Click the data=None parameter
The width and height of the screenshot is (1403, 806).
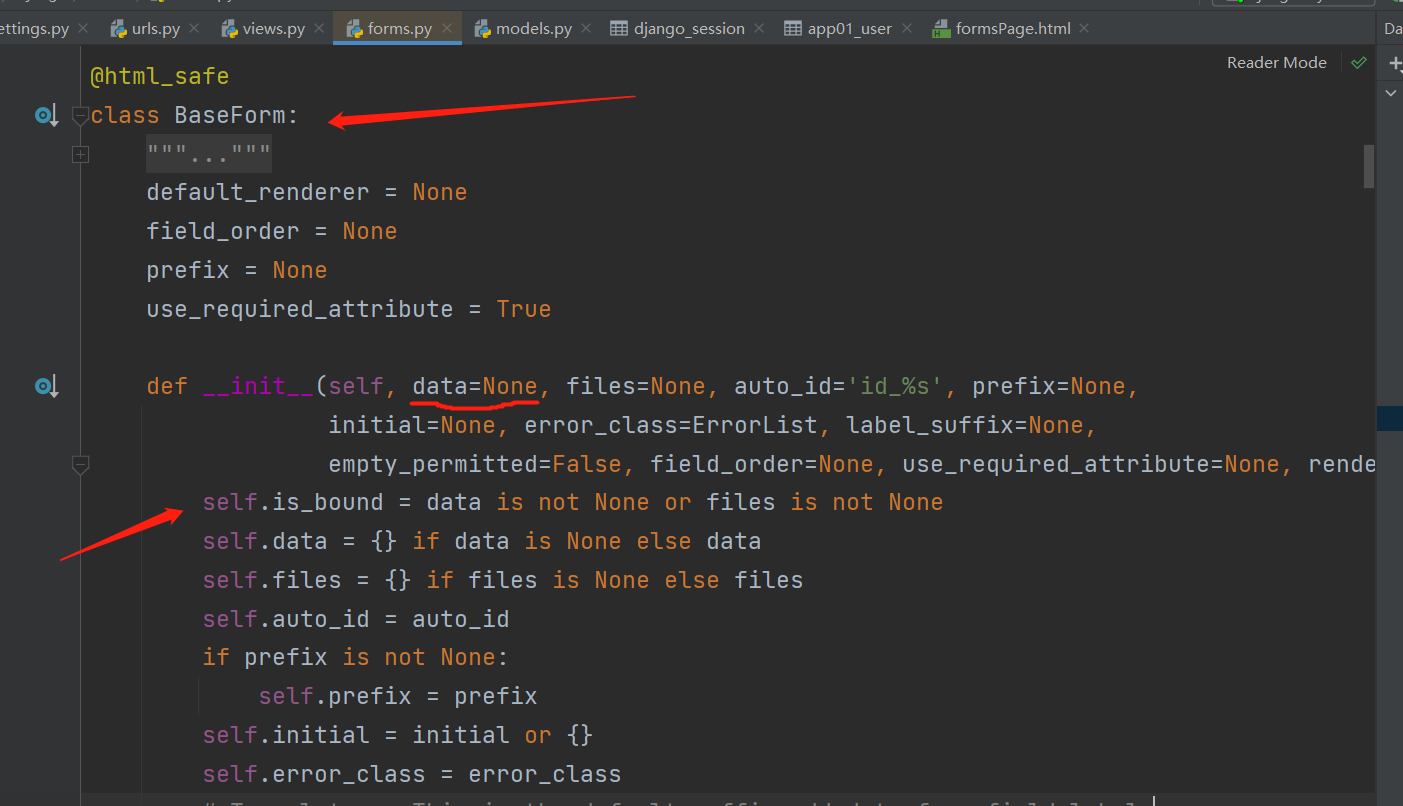click(475, 386)
